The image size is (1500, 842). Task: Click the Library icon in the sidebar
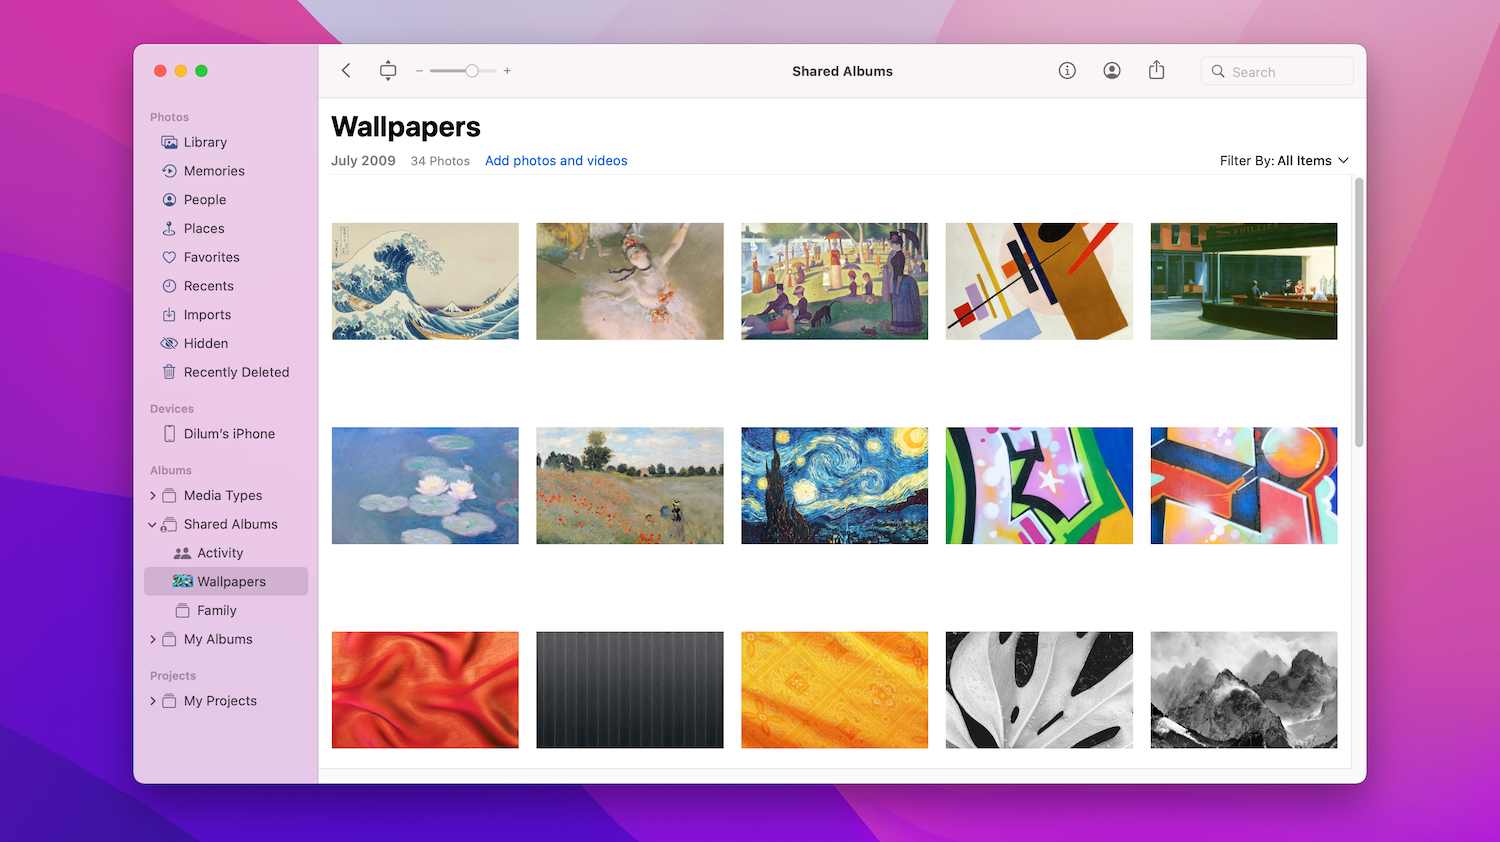point(169,142)
